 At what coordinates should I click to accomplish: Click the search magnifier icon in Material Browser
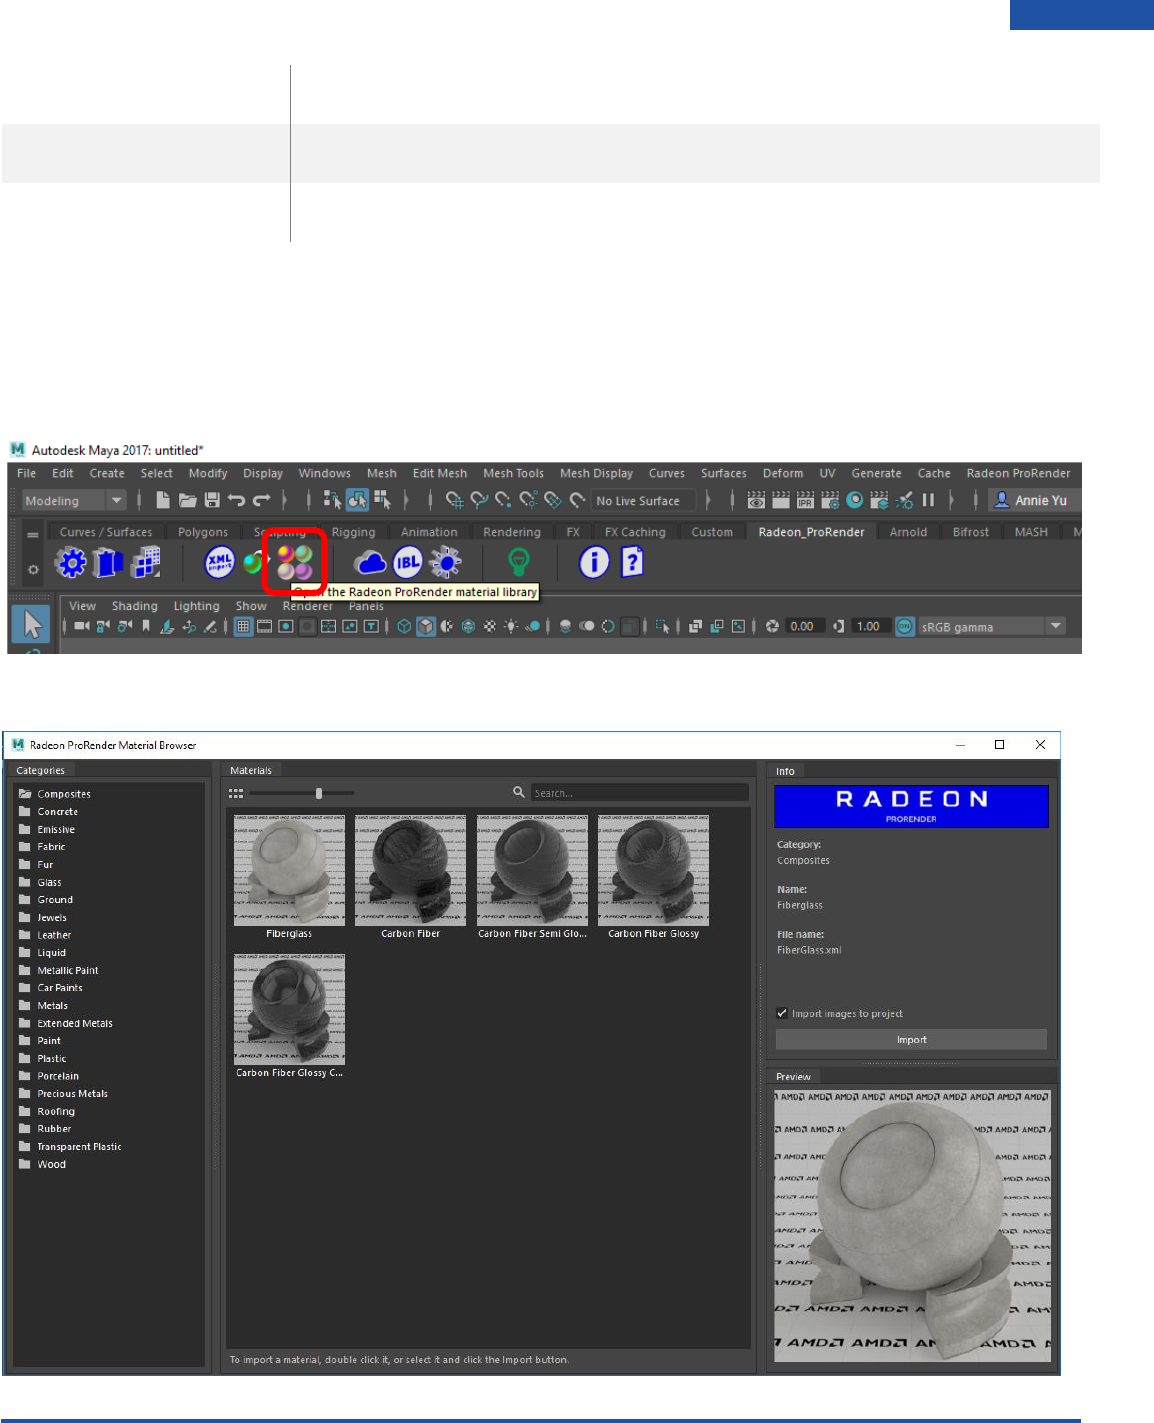click(x=518, y=792)
